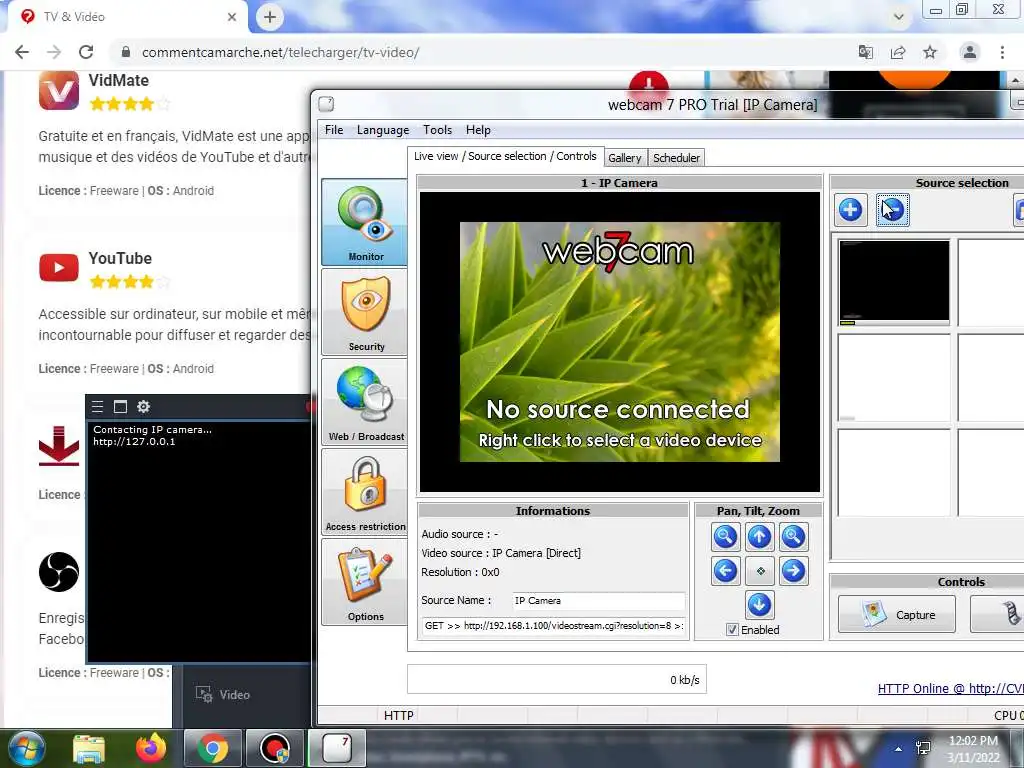The height and width of the screenshot is (768, 1024).
Task: Click the VidMate app icon on the webpage
Action: pos(59,90)
